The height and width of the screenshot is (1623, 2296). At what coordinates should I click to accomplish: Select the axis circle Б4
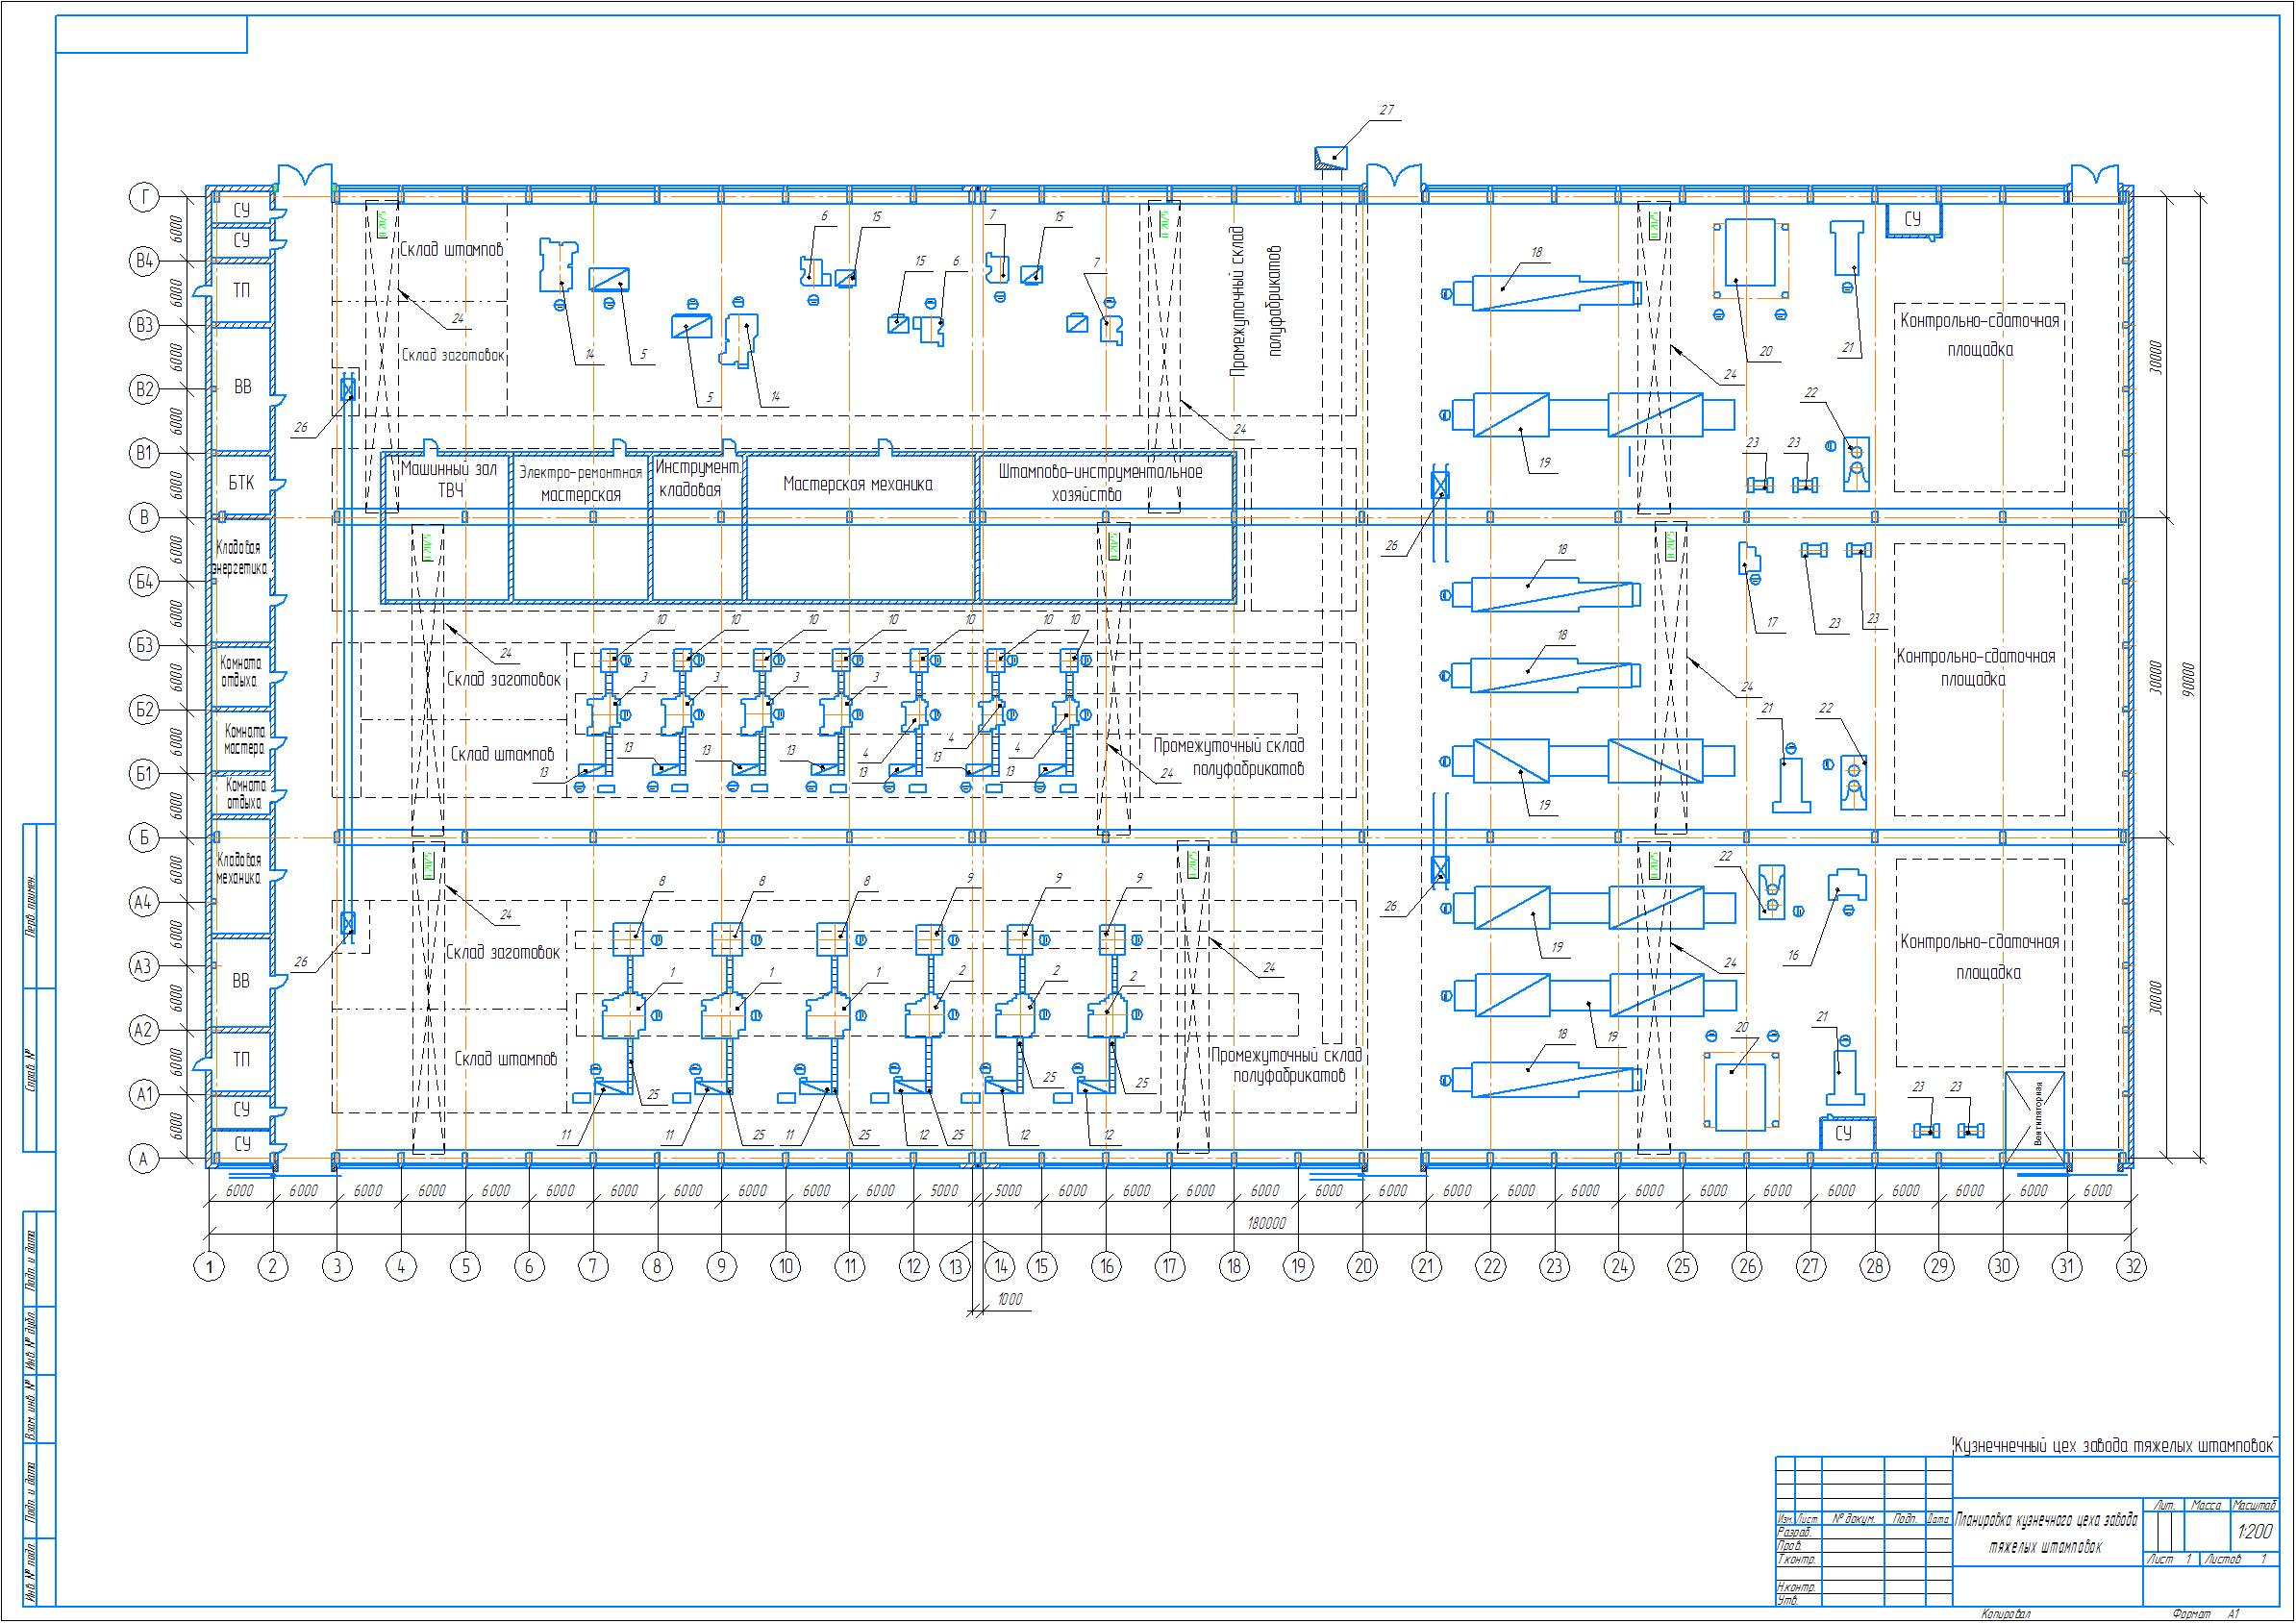pyautogui.click(x=145, y=581)
